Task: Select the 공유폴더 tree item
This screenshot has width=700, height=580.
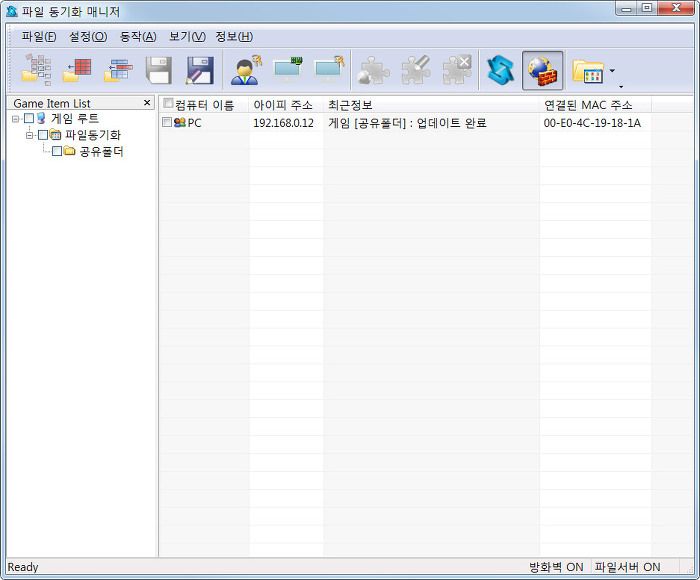Action: (101, 151)
